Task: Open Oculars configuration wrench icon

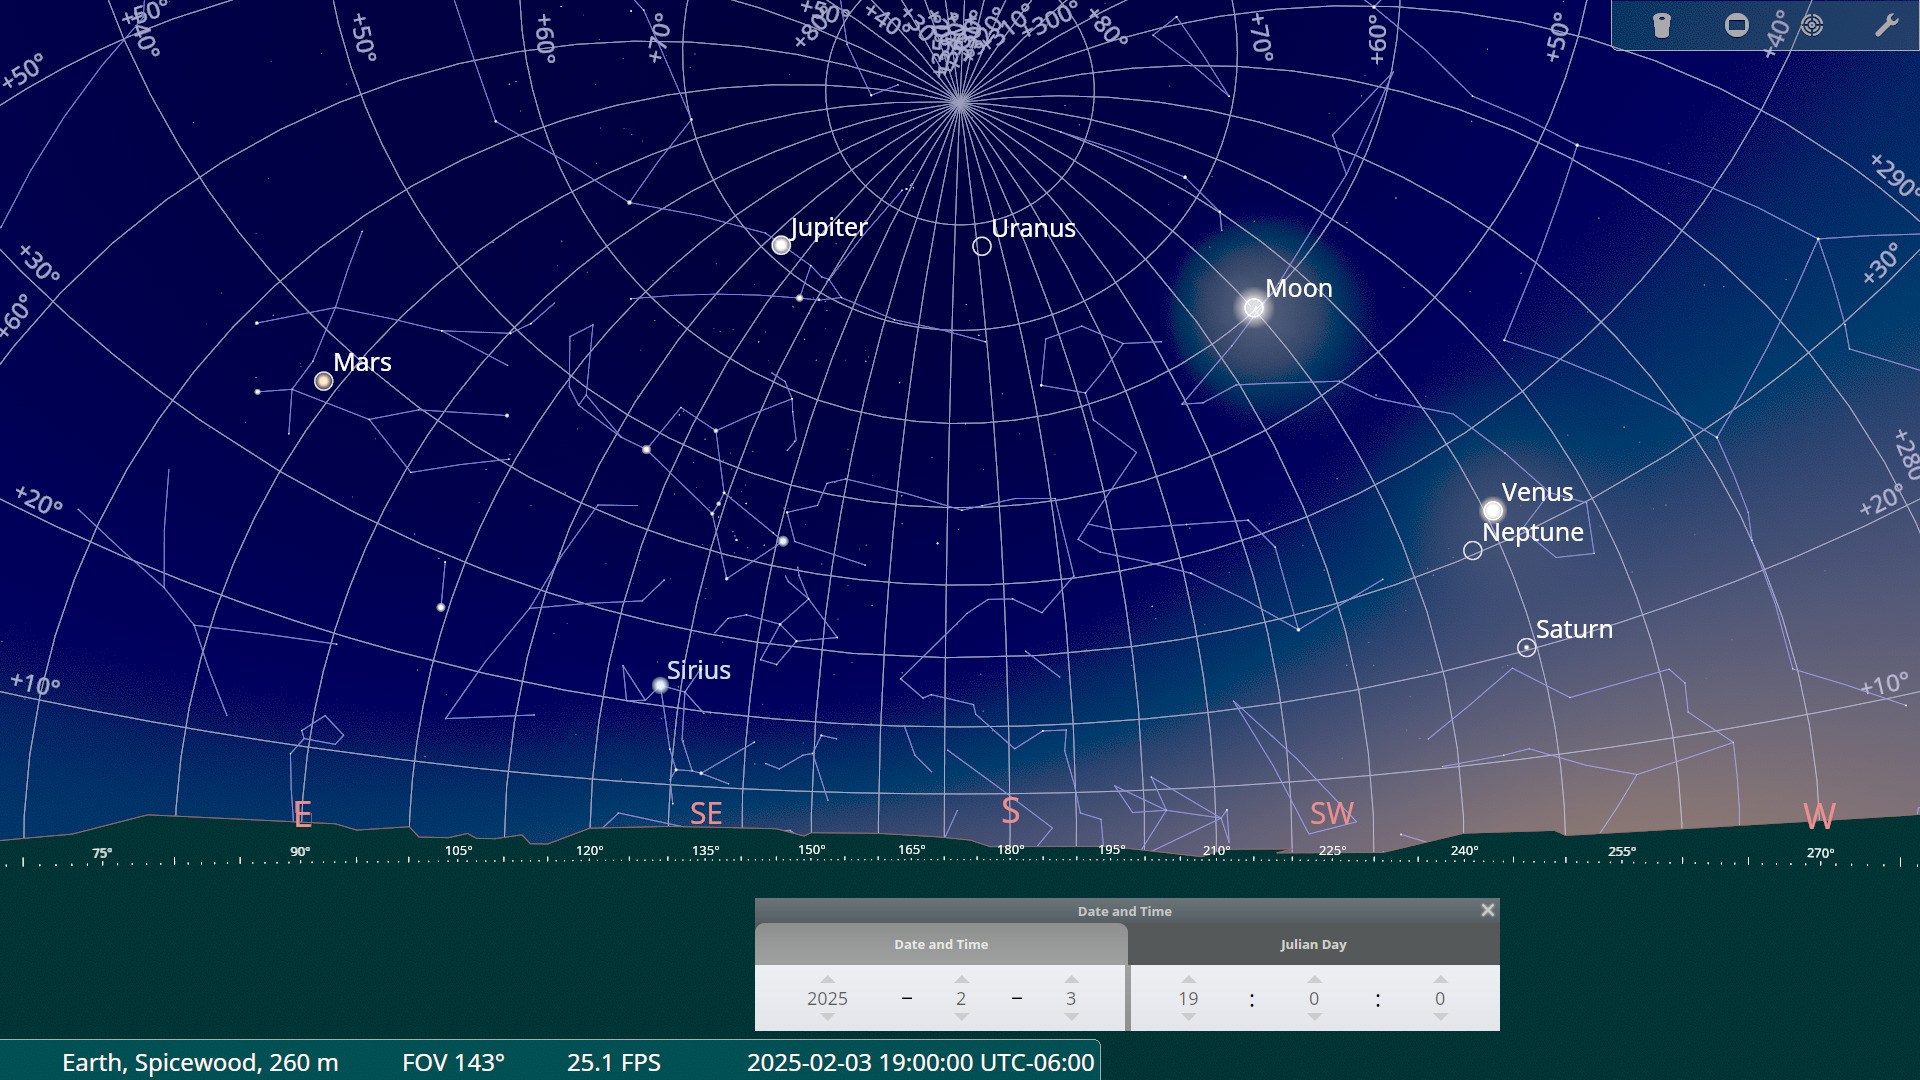Action: pyautogui.click(x=1886, y=25)
